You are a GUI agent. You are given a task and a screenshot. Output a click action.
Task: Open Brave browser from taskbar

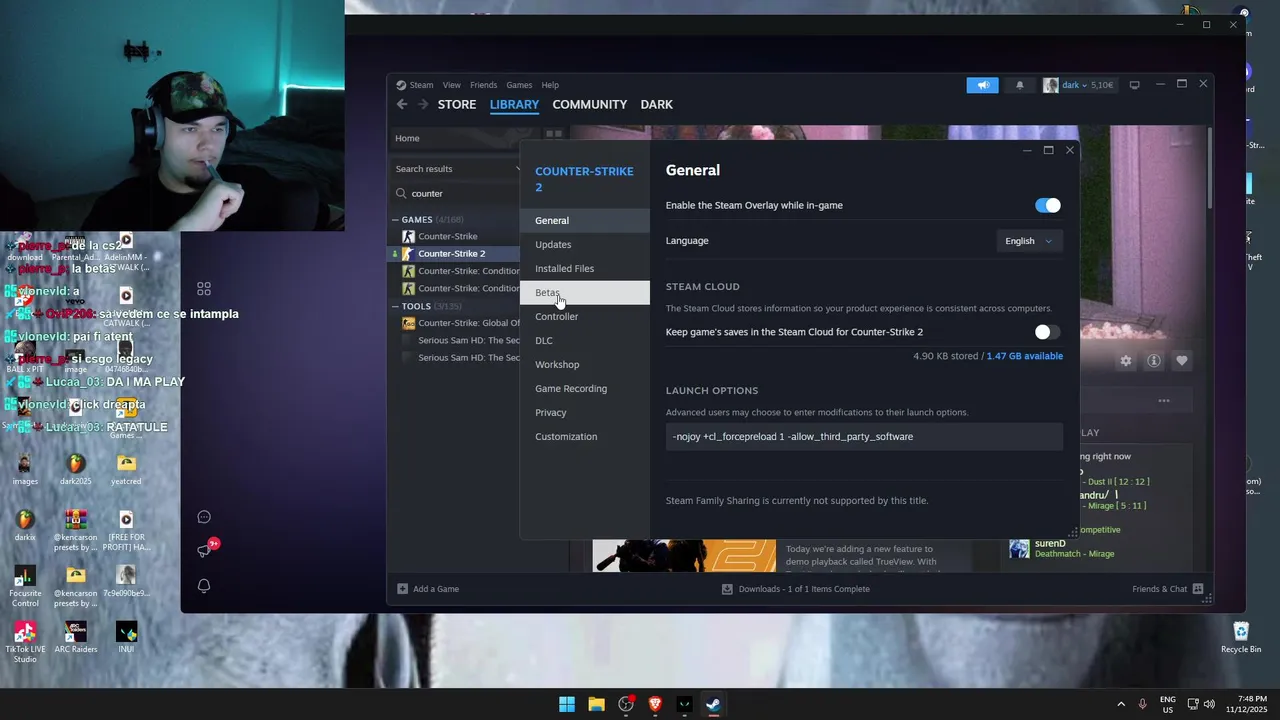655,704
